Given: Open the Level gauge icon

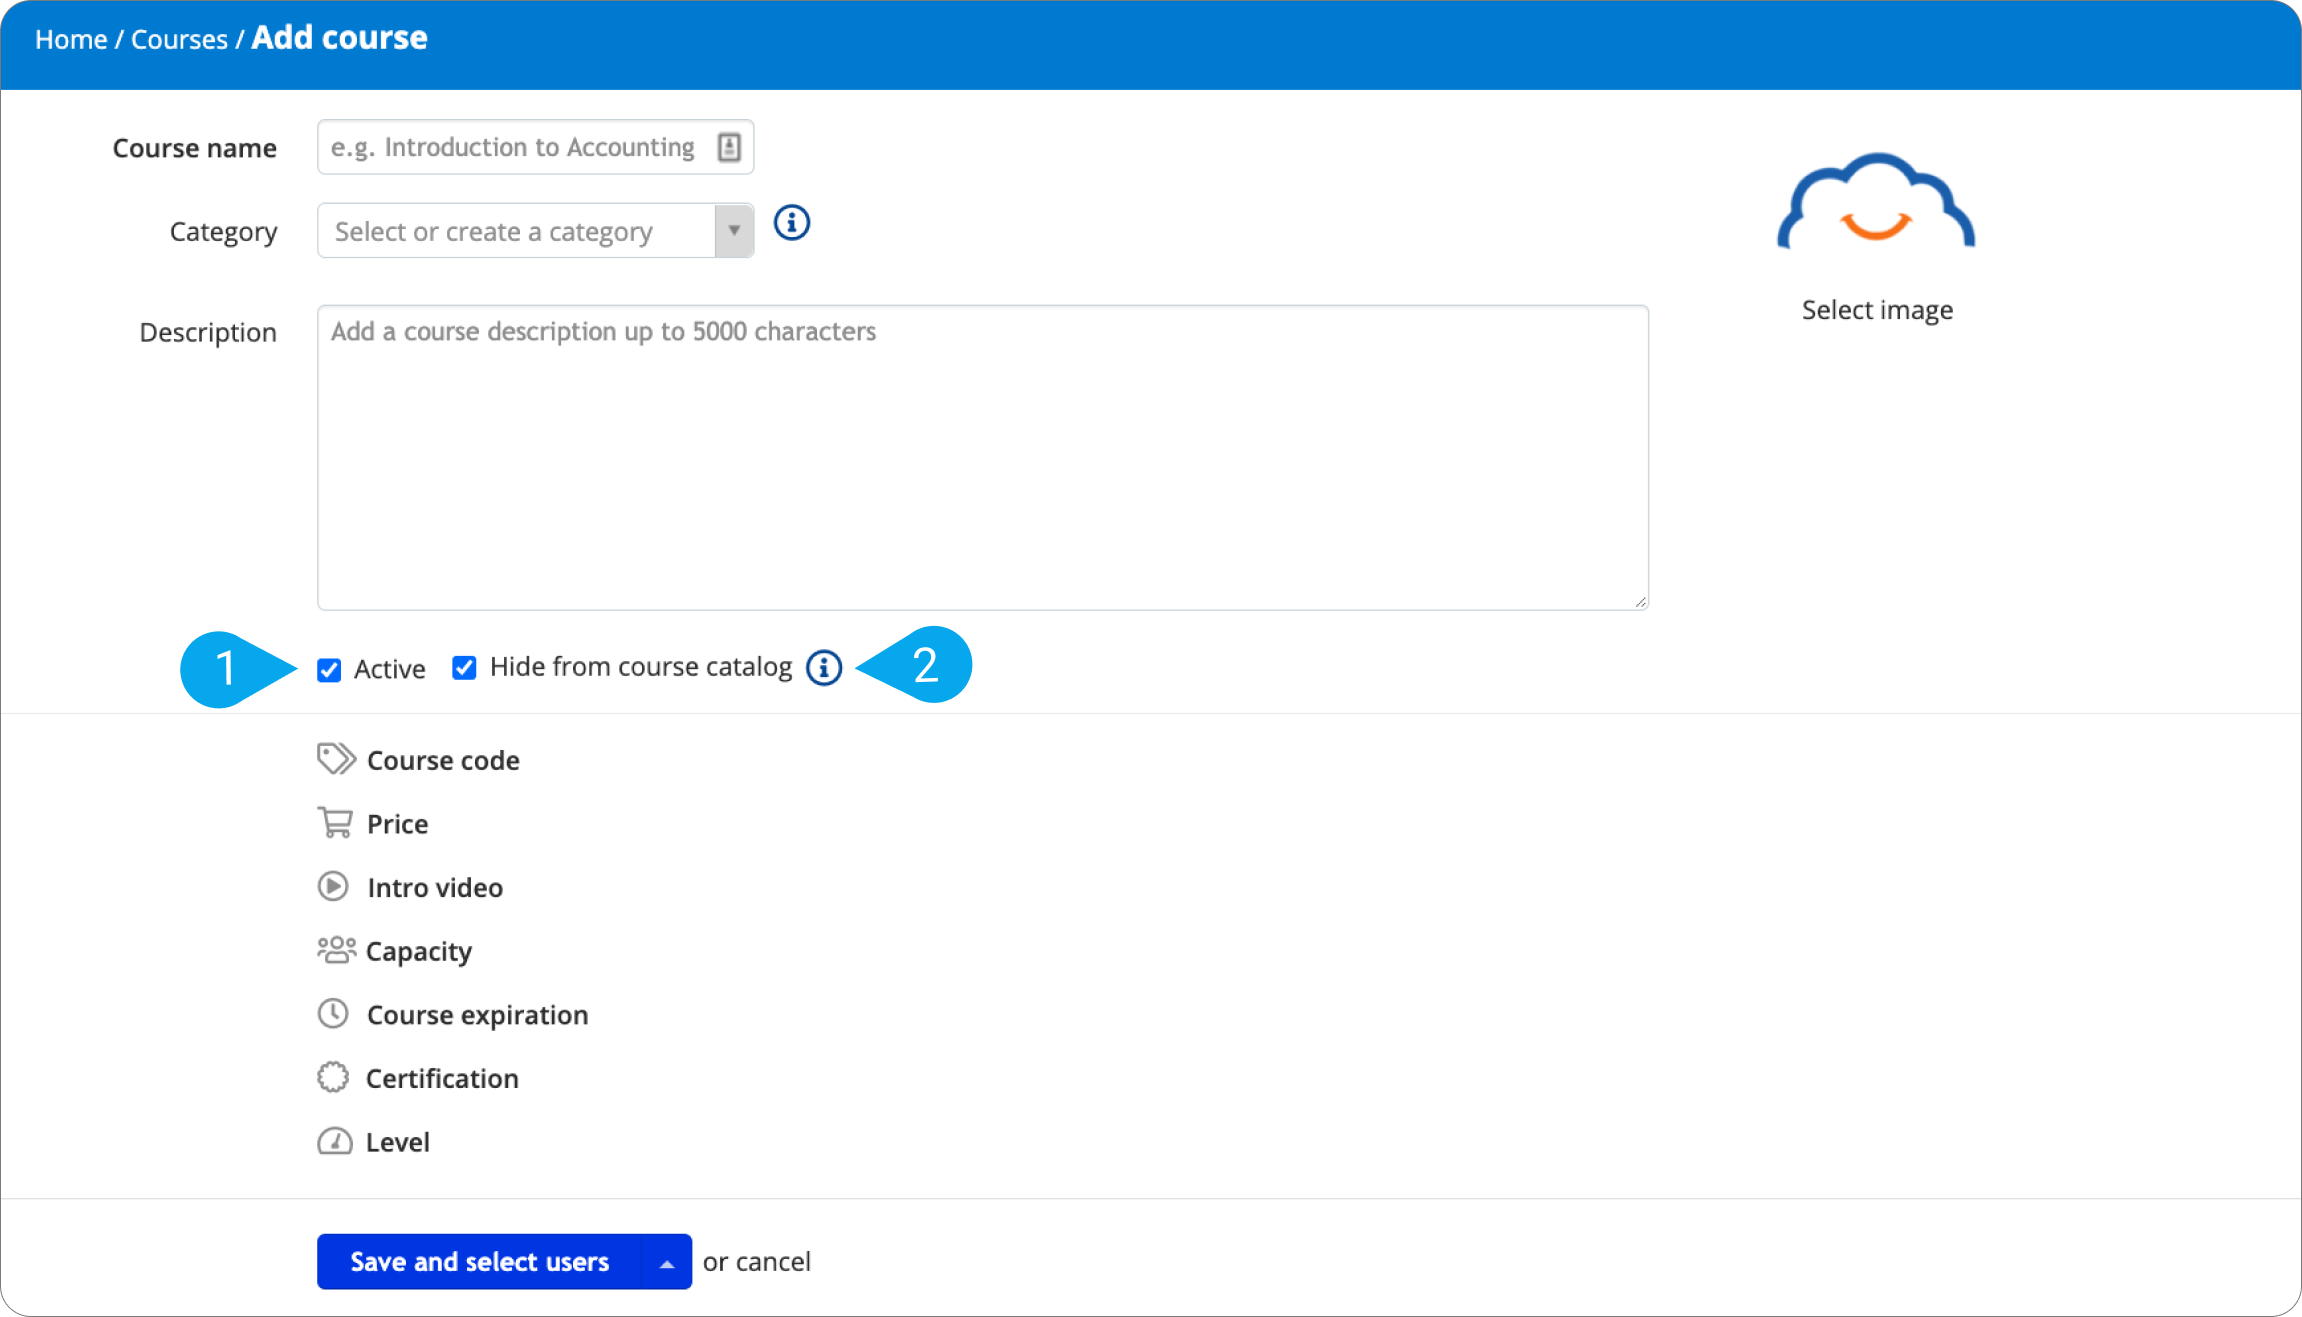Looking at the screenshot, I should click(336, 1141).
